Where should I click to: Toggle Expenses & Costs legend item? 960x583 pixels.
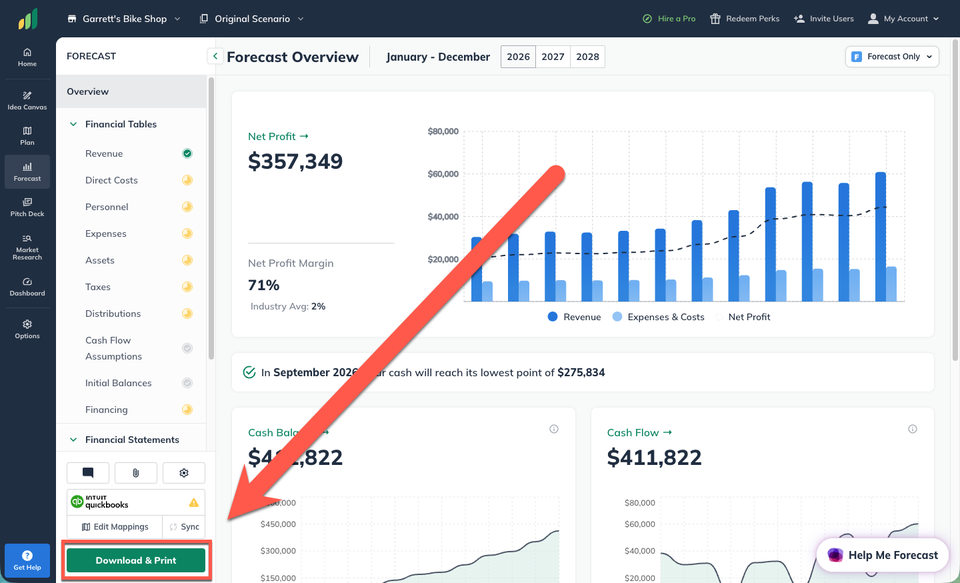658,317
